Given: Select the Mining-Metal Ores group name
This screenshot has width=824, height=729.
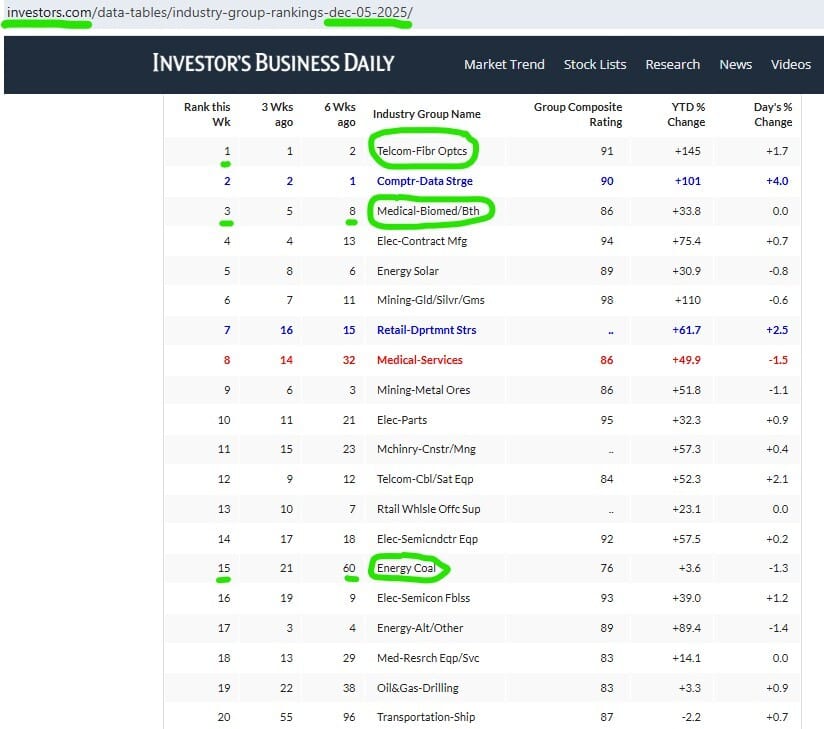Looking at the screenshot, I should (x=424, y=389).
